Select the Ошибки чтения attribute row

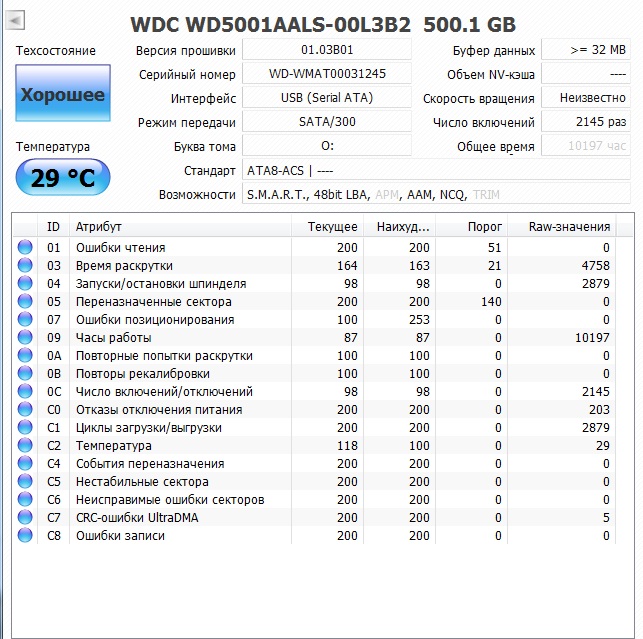point(314,247)
